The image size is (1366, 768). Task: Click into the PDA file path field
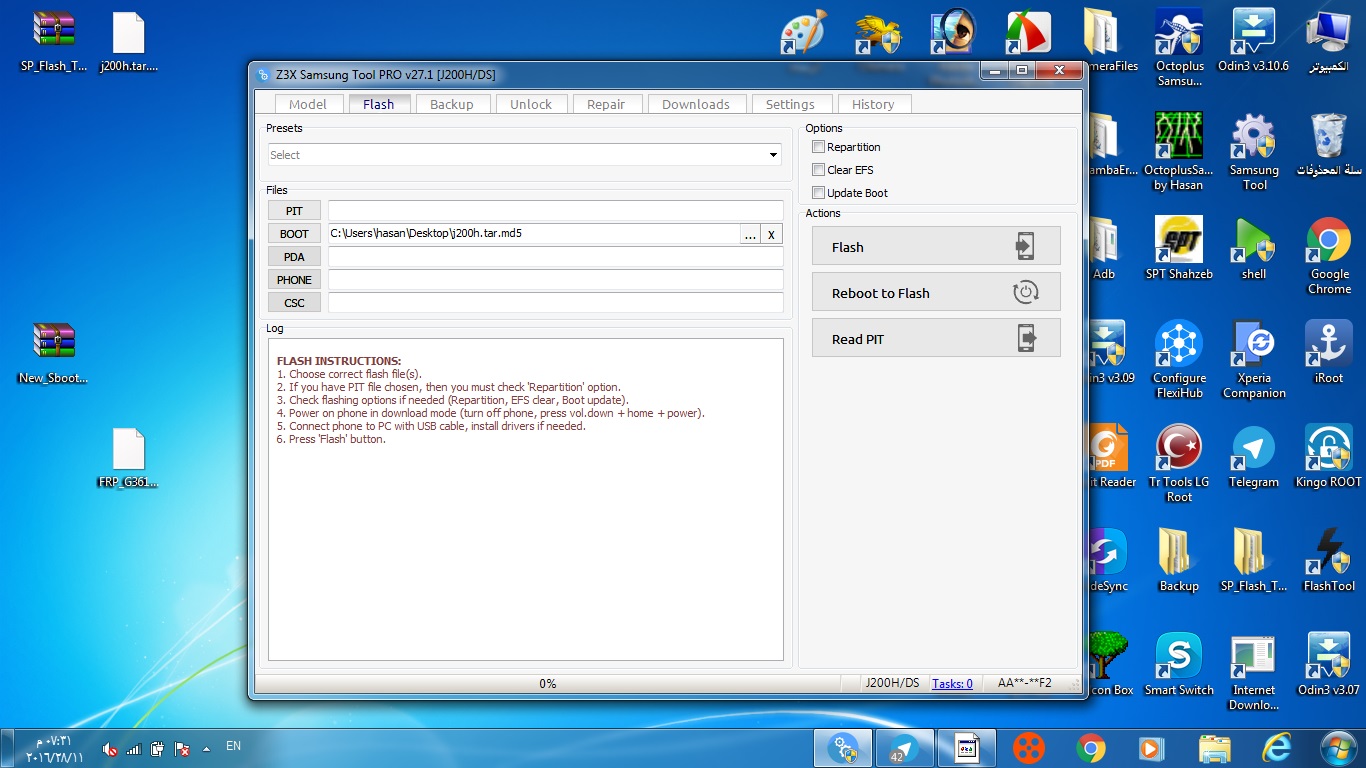555,257
